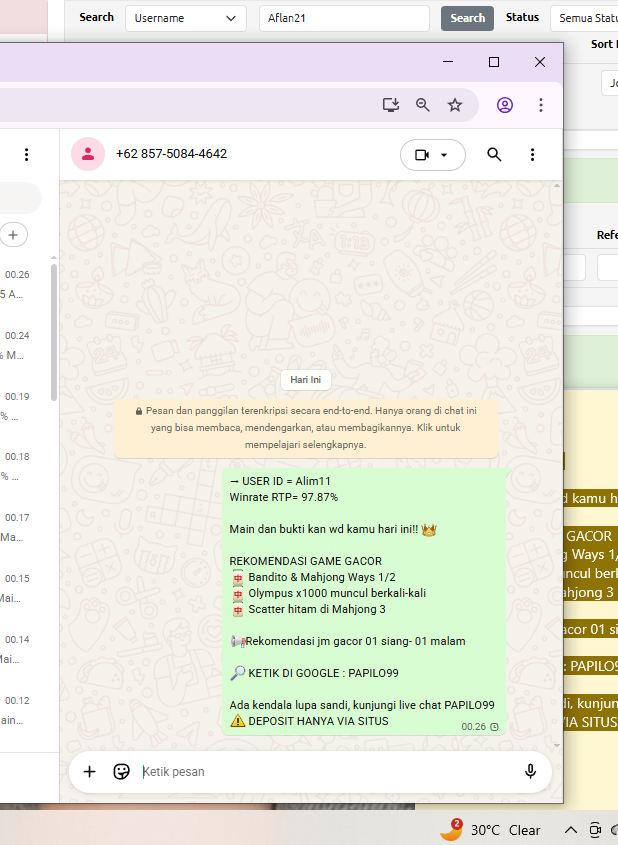
Task: Bookmark this page with the star icon
Action: pos(455,105)
